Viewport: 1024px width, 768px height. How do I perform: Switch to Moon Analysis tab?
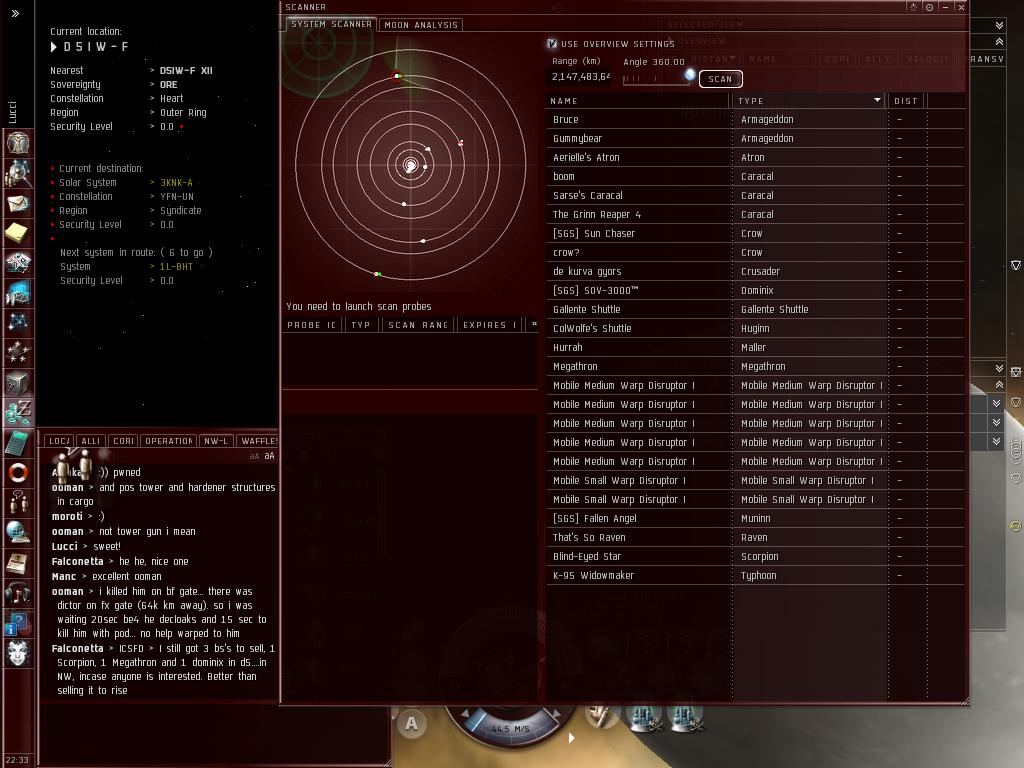[x=421, y=25]
